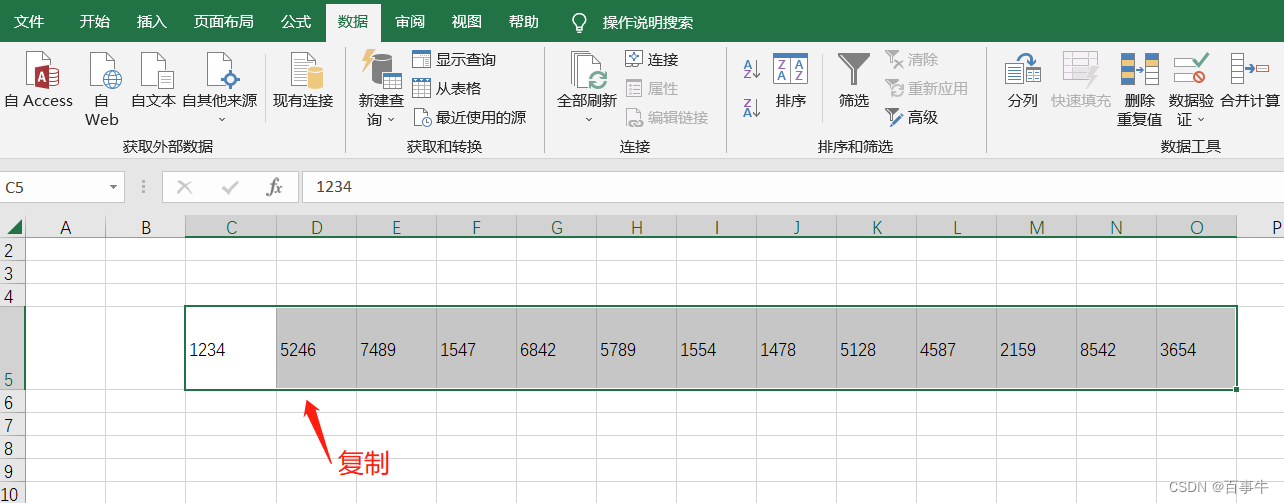1284x503 pixels.
Task: Click cell containing 6842
Action: tap(557, 348)
